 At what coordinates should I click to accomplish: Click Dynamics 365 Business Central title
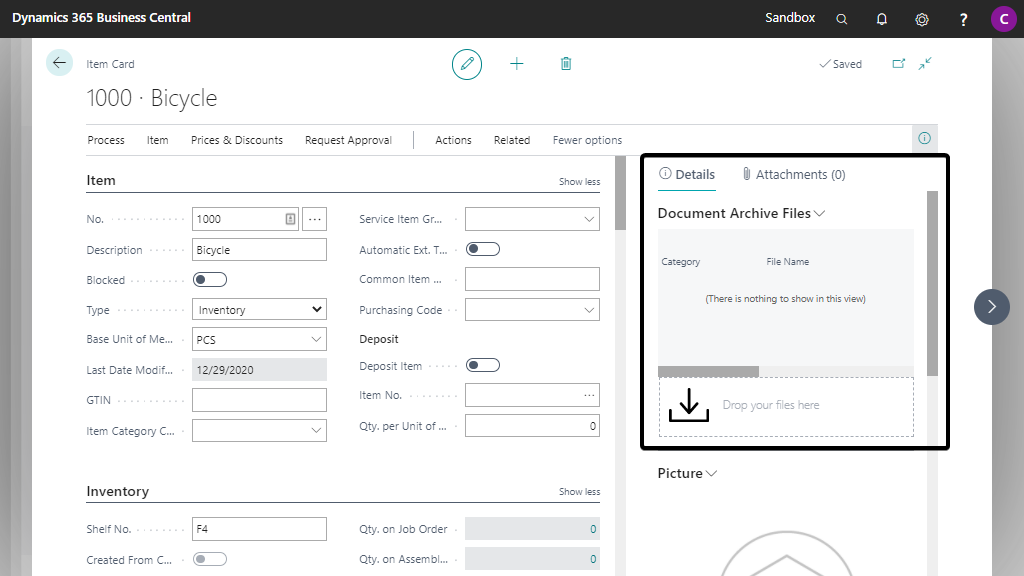(x=101, y=18)
